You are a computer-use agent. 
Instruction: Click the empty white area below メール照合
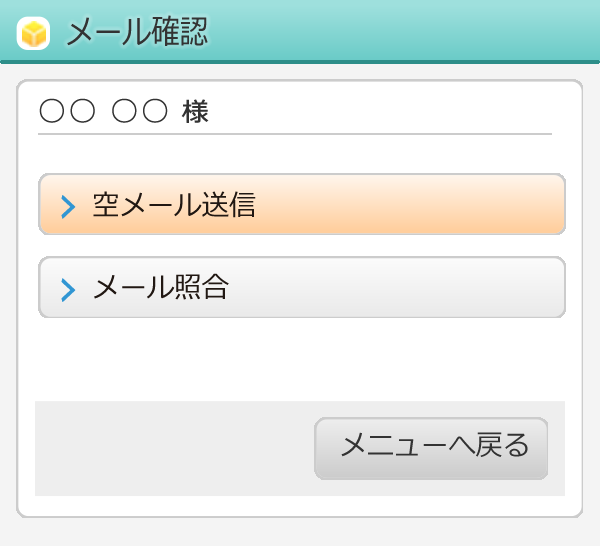300,358
